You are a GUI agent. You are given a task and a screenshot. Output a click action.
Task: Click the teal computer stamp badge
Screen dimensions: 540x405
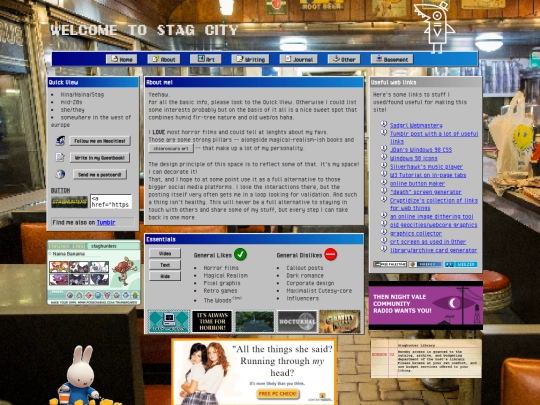click(x=168, y=321)
